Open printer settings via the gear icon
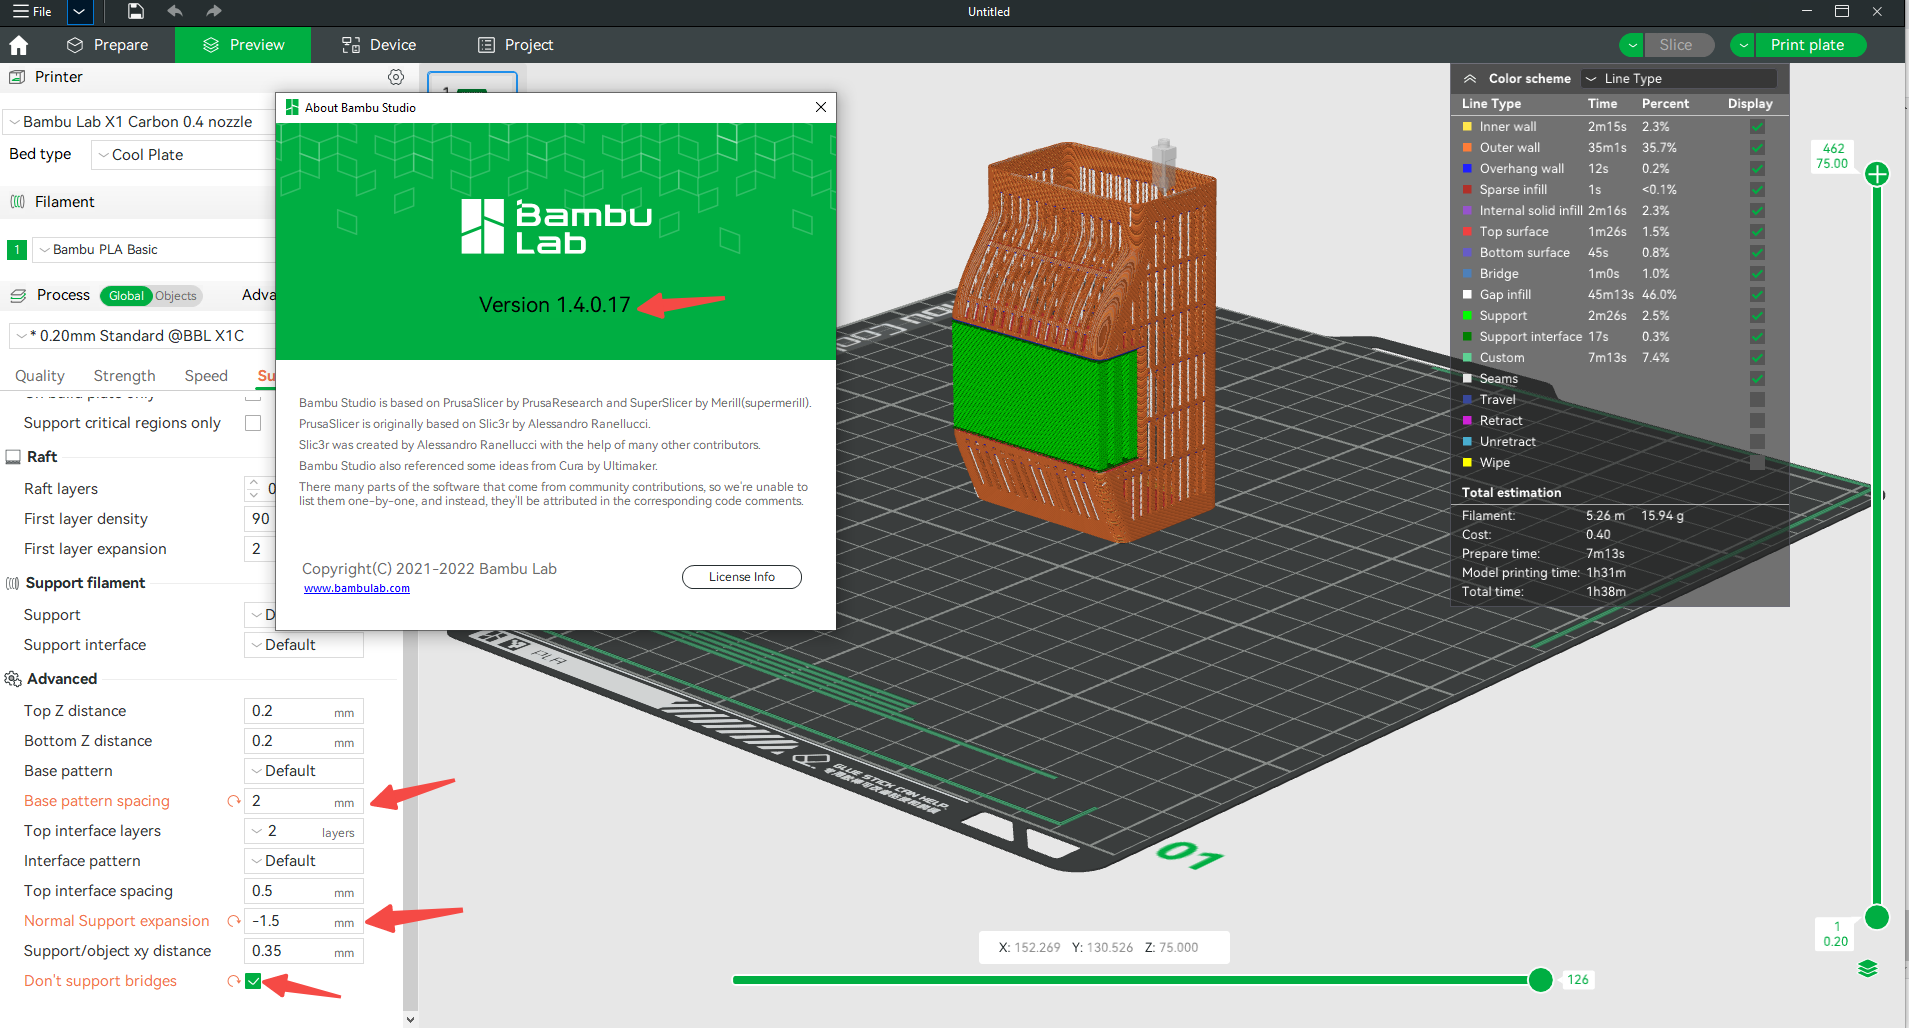This screenshot has width=1909, height=1028. 396,77
